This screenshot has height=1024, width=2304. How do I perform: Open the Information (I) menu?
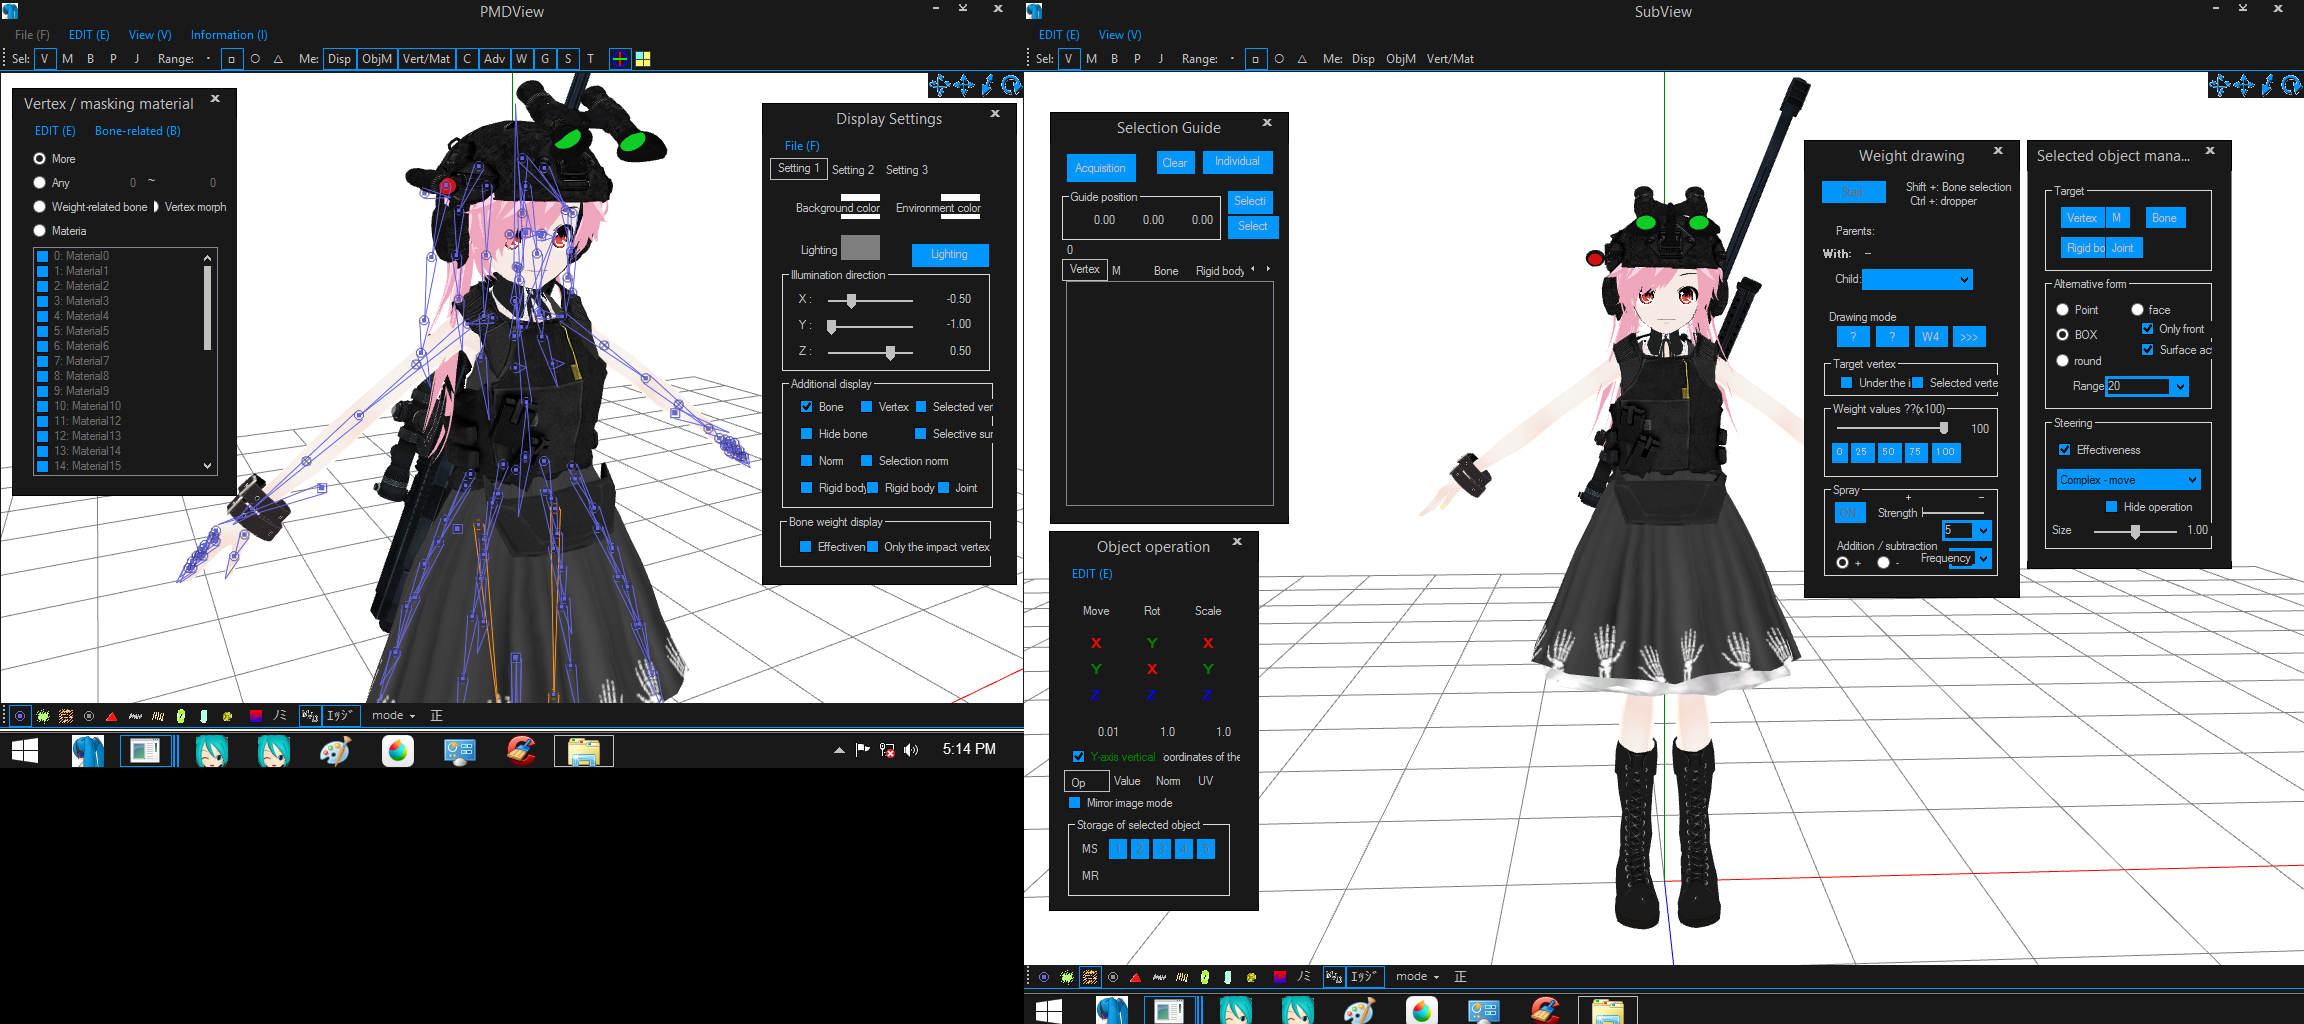point(229,35)
